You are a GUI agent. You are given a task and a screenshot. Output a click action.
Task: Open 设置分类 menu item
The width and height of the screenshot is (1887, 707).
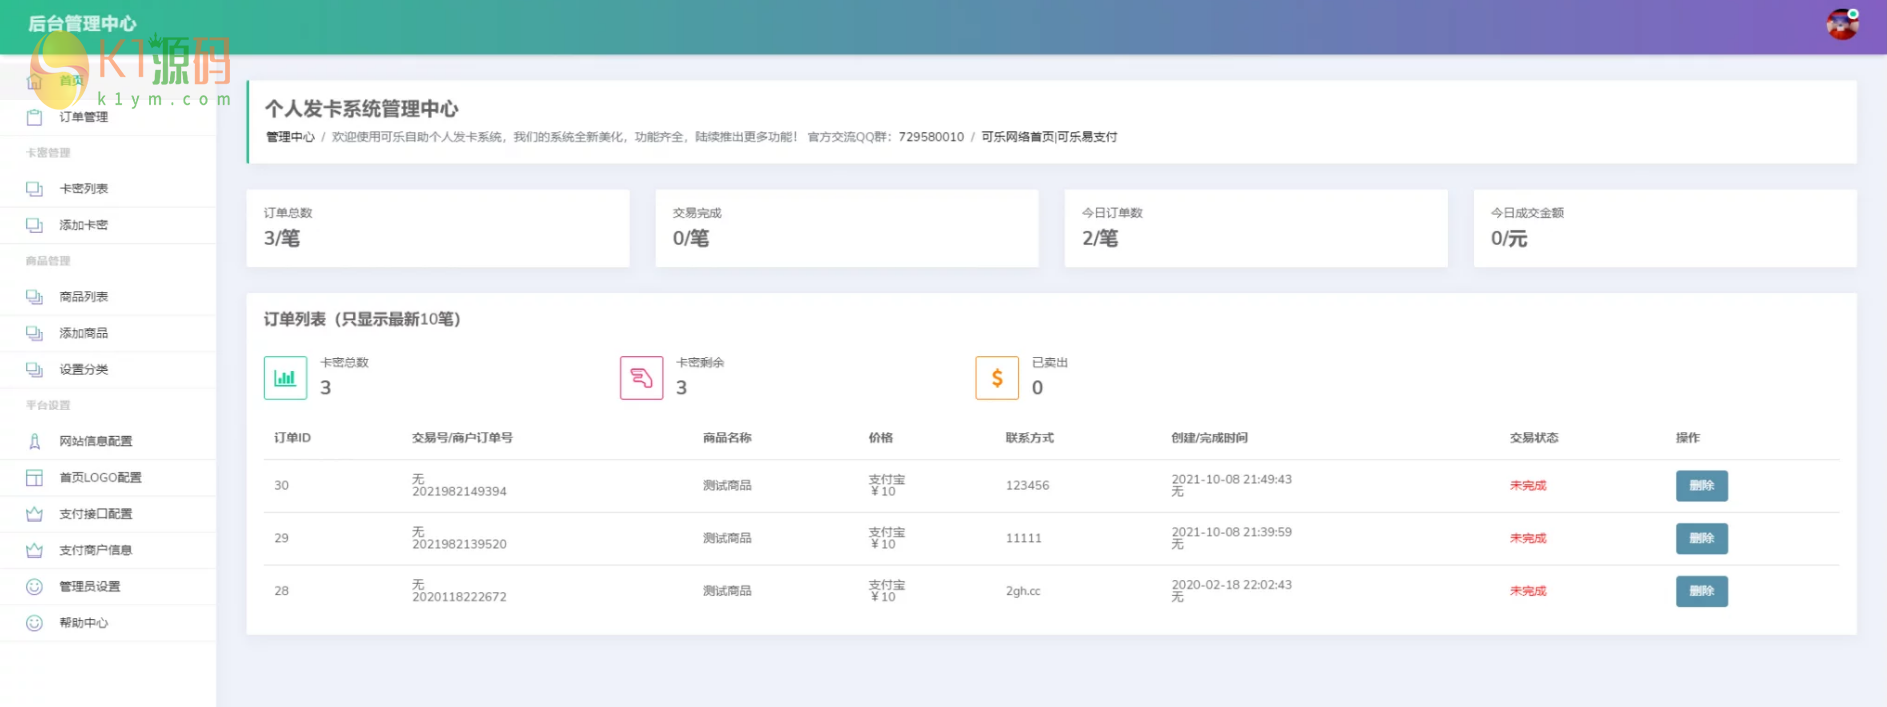(x=84, y=370)
